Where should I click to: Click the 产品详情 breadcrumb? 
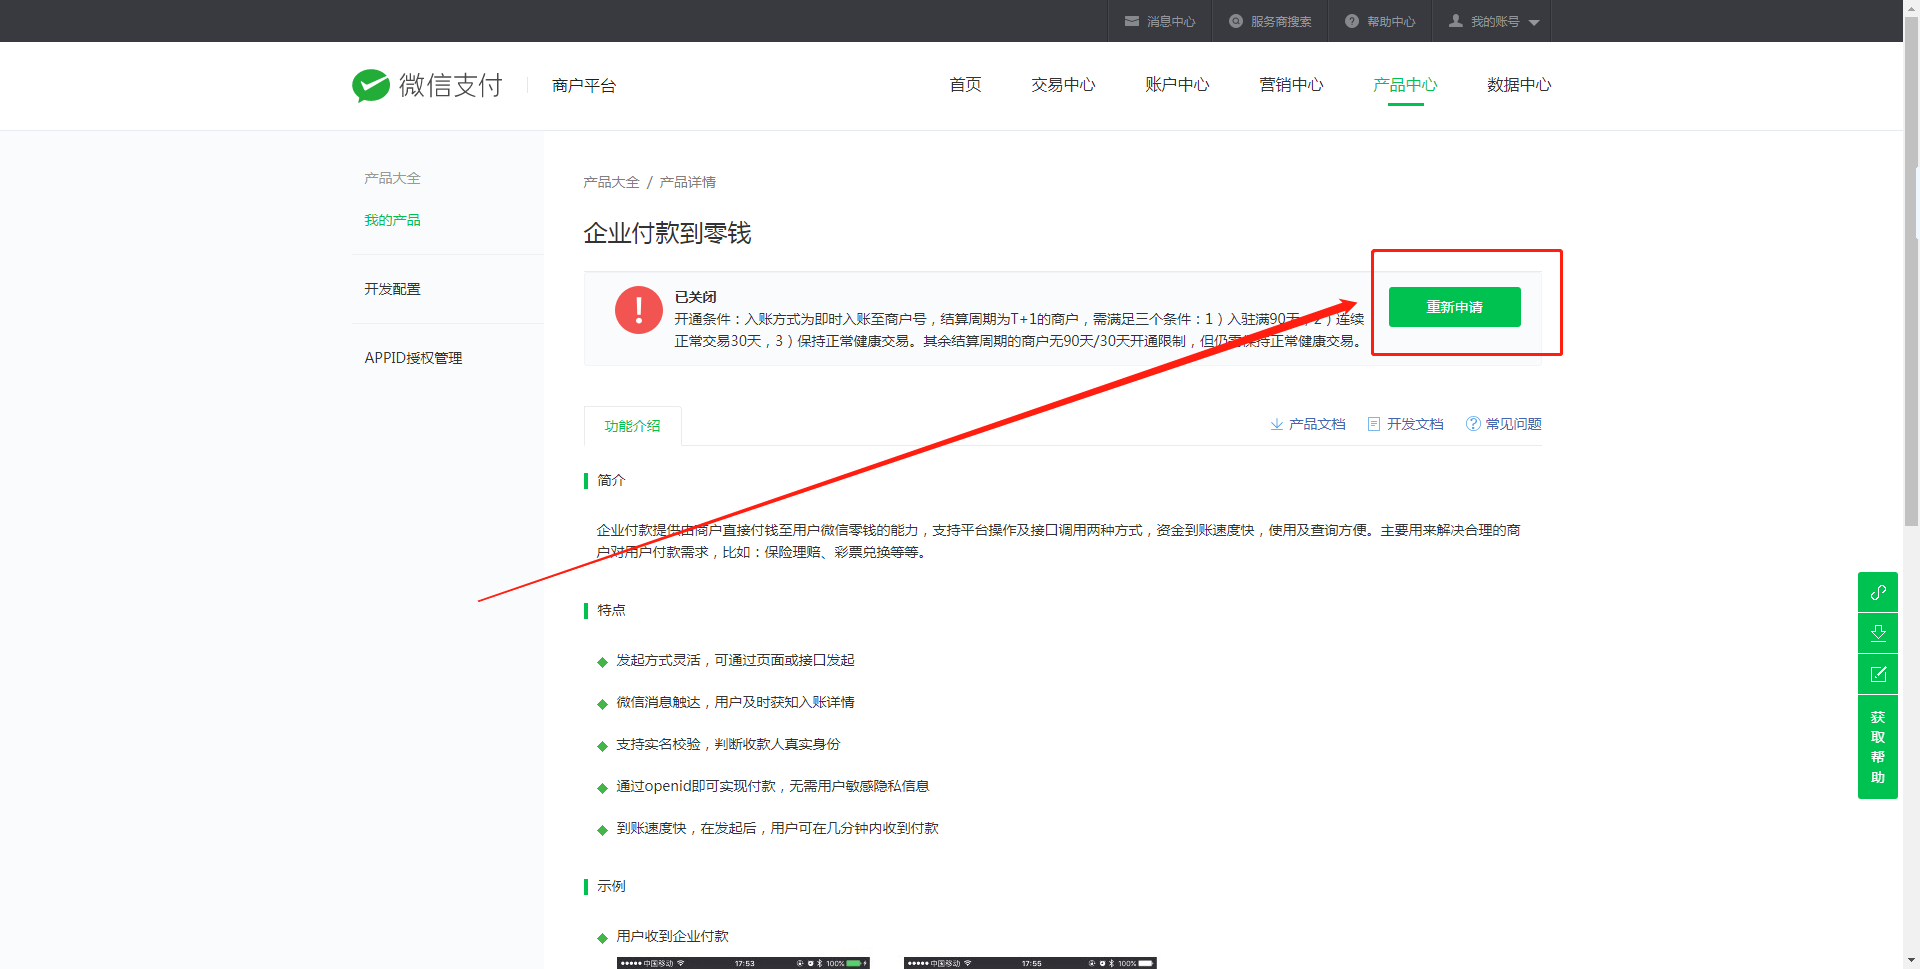[687, 182]
